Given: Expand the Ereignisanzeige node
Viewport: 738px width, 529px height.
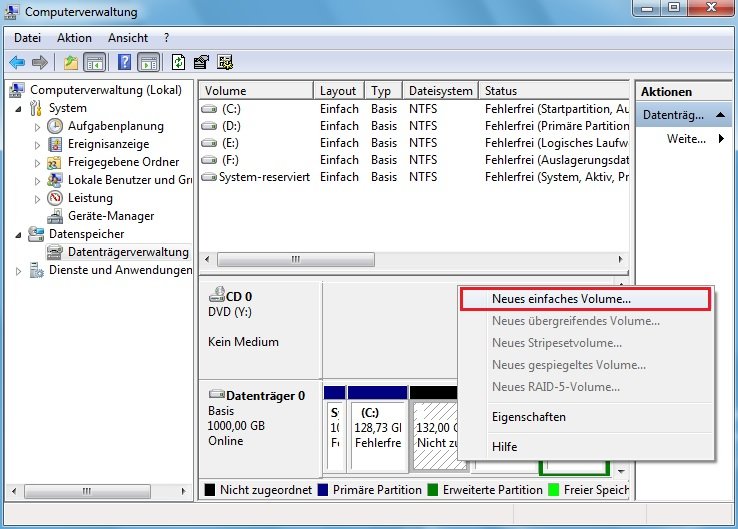Looking at the screenshot, I should pos(37,145).
